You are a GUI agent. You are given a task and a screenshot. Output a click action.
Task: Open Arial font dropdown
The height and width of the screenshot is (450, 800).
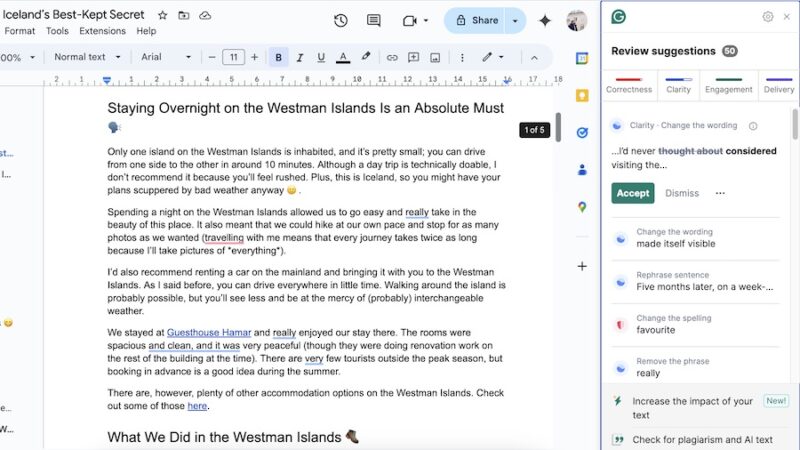pyautogui.click(x=166, y=57)
